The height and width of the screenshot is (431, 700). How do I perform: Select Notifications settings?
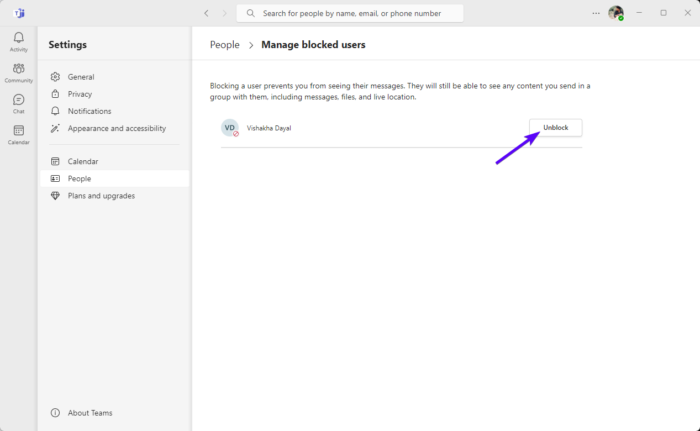[x=90, y=111]
